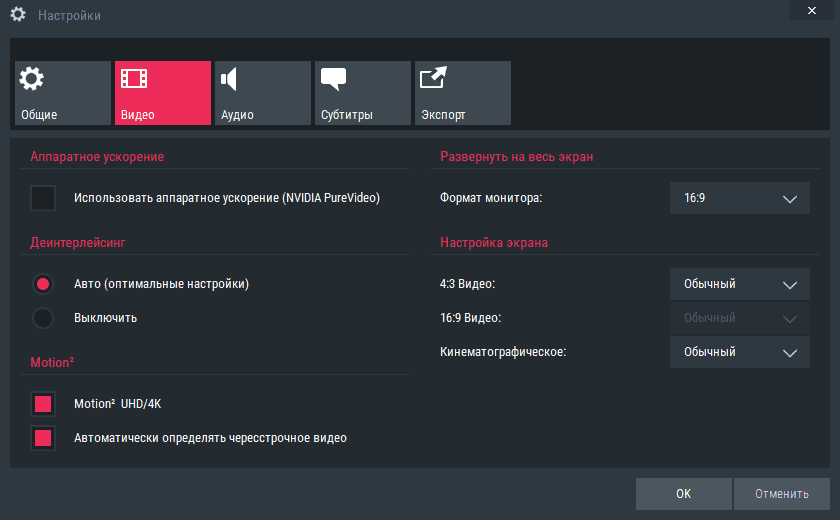Expand the 4:3 Видео dropdown
Image resolution: width=840 pixels, height=520 pixels.
pyautogui.click(x=739, y=284)
